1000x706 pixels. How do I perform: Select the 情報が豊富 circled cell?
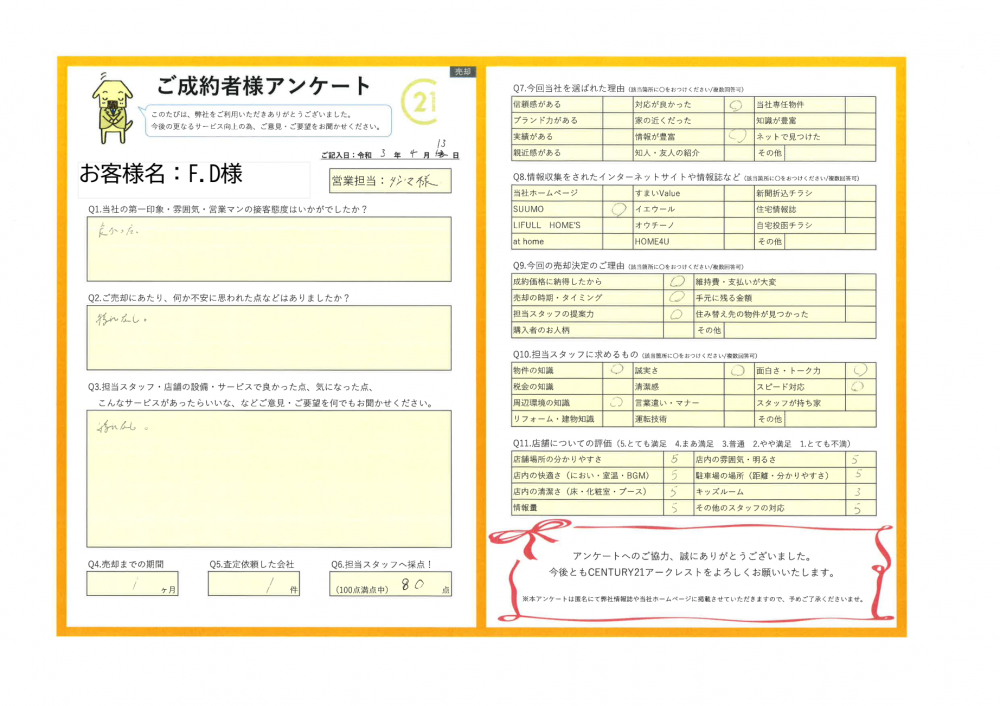[x=736, y=136]
